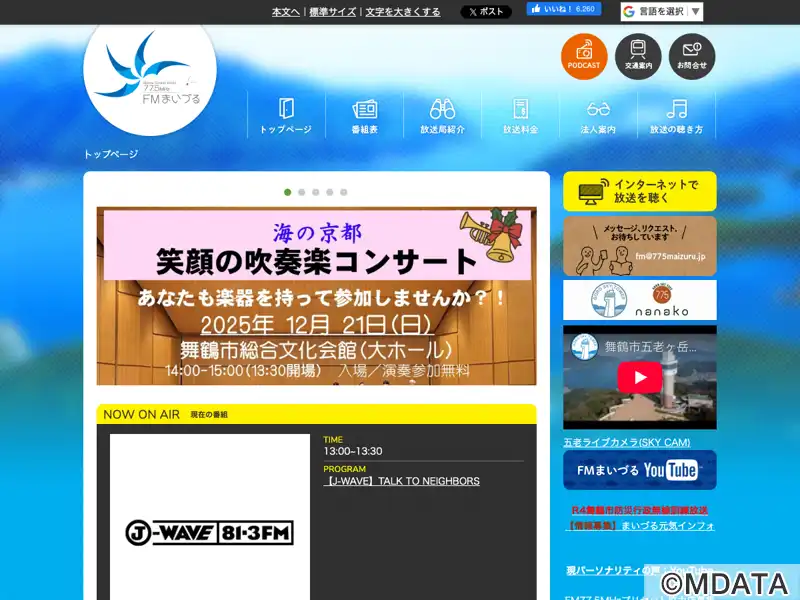This screenshot has width=800, height=600.
Task: Click the YouTube channel avatar in video
Action: pyautogui.click(x=584, y=347)
